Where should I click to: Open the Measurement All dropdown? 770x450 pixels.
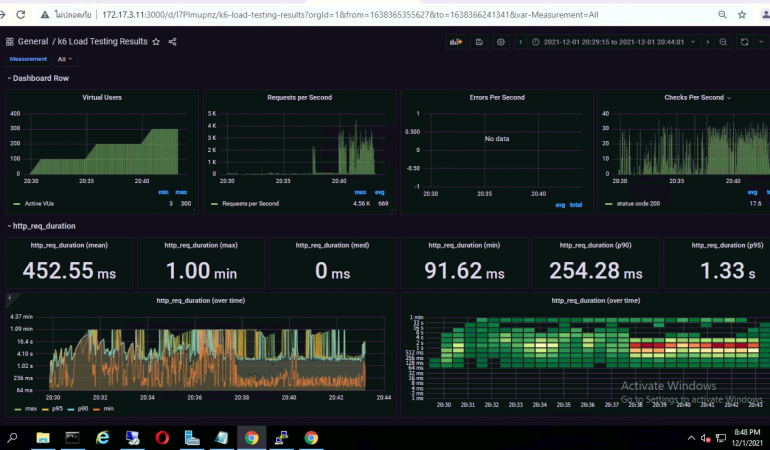click(x=64, y=59)
